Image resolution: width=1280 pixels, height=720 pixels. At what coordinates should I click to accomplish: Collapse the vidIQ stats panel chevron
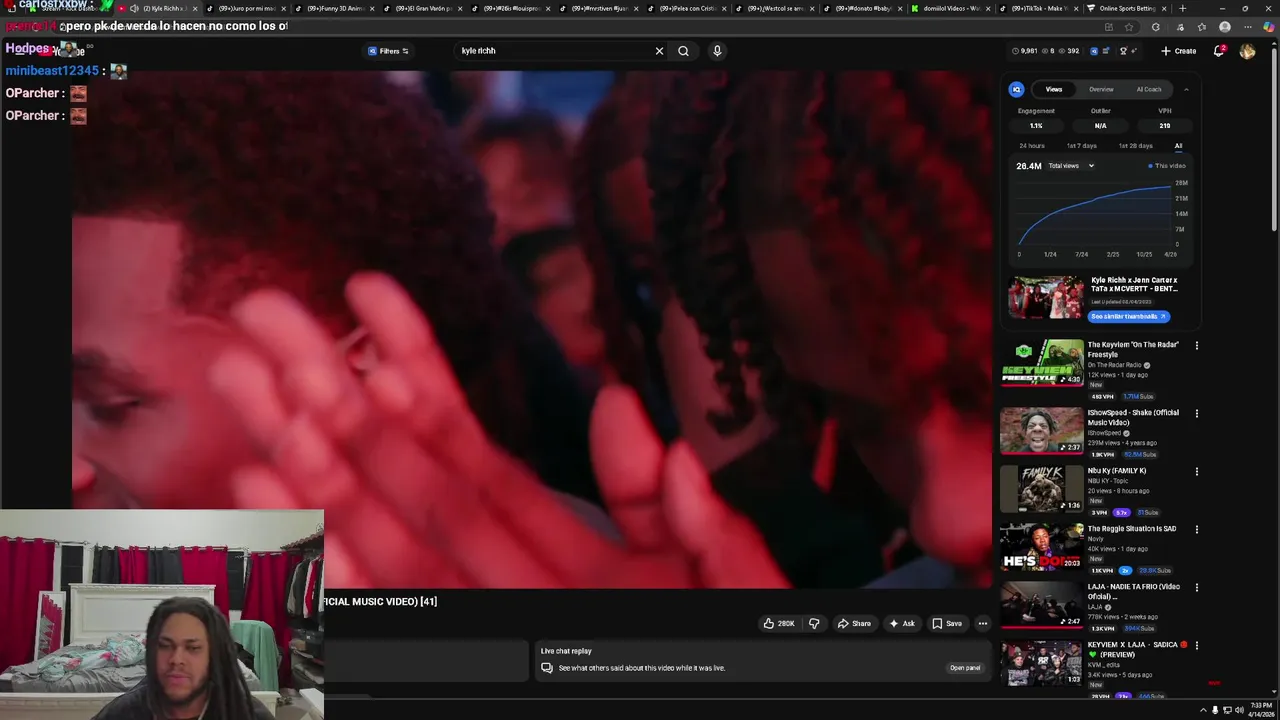(x=1186, y=89)
